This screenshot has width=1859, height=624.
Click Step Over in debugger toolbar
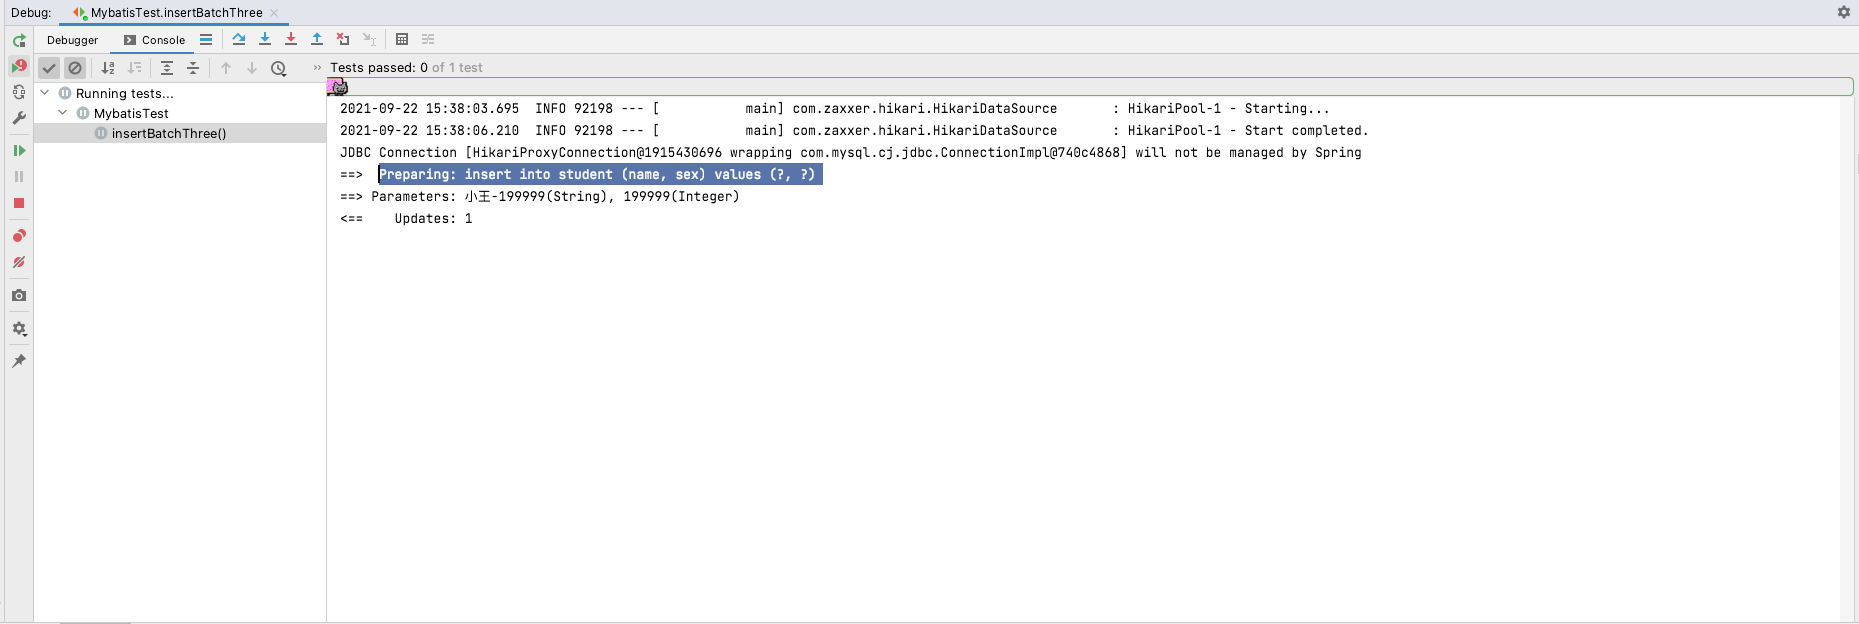point(239,39)
